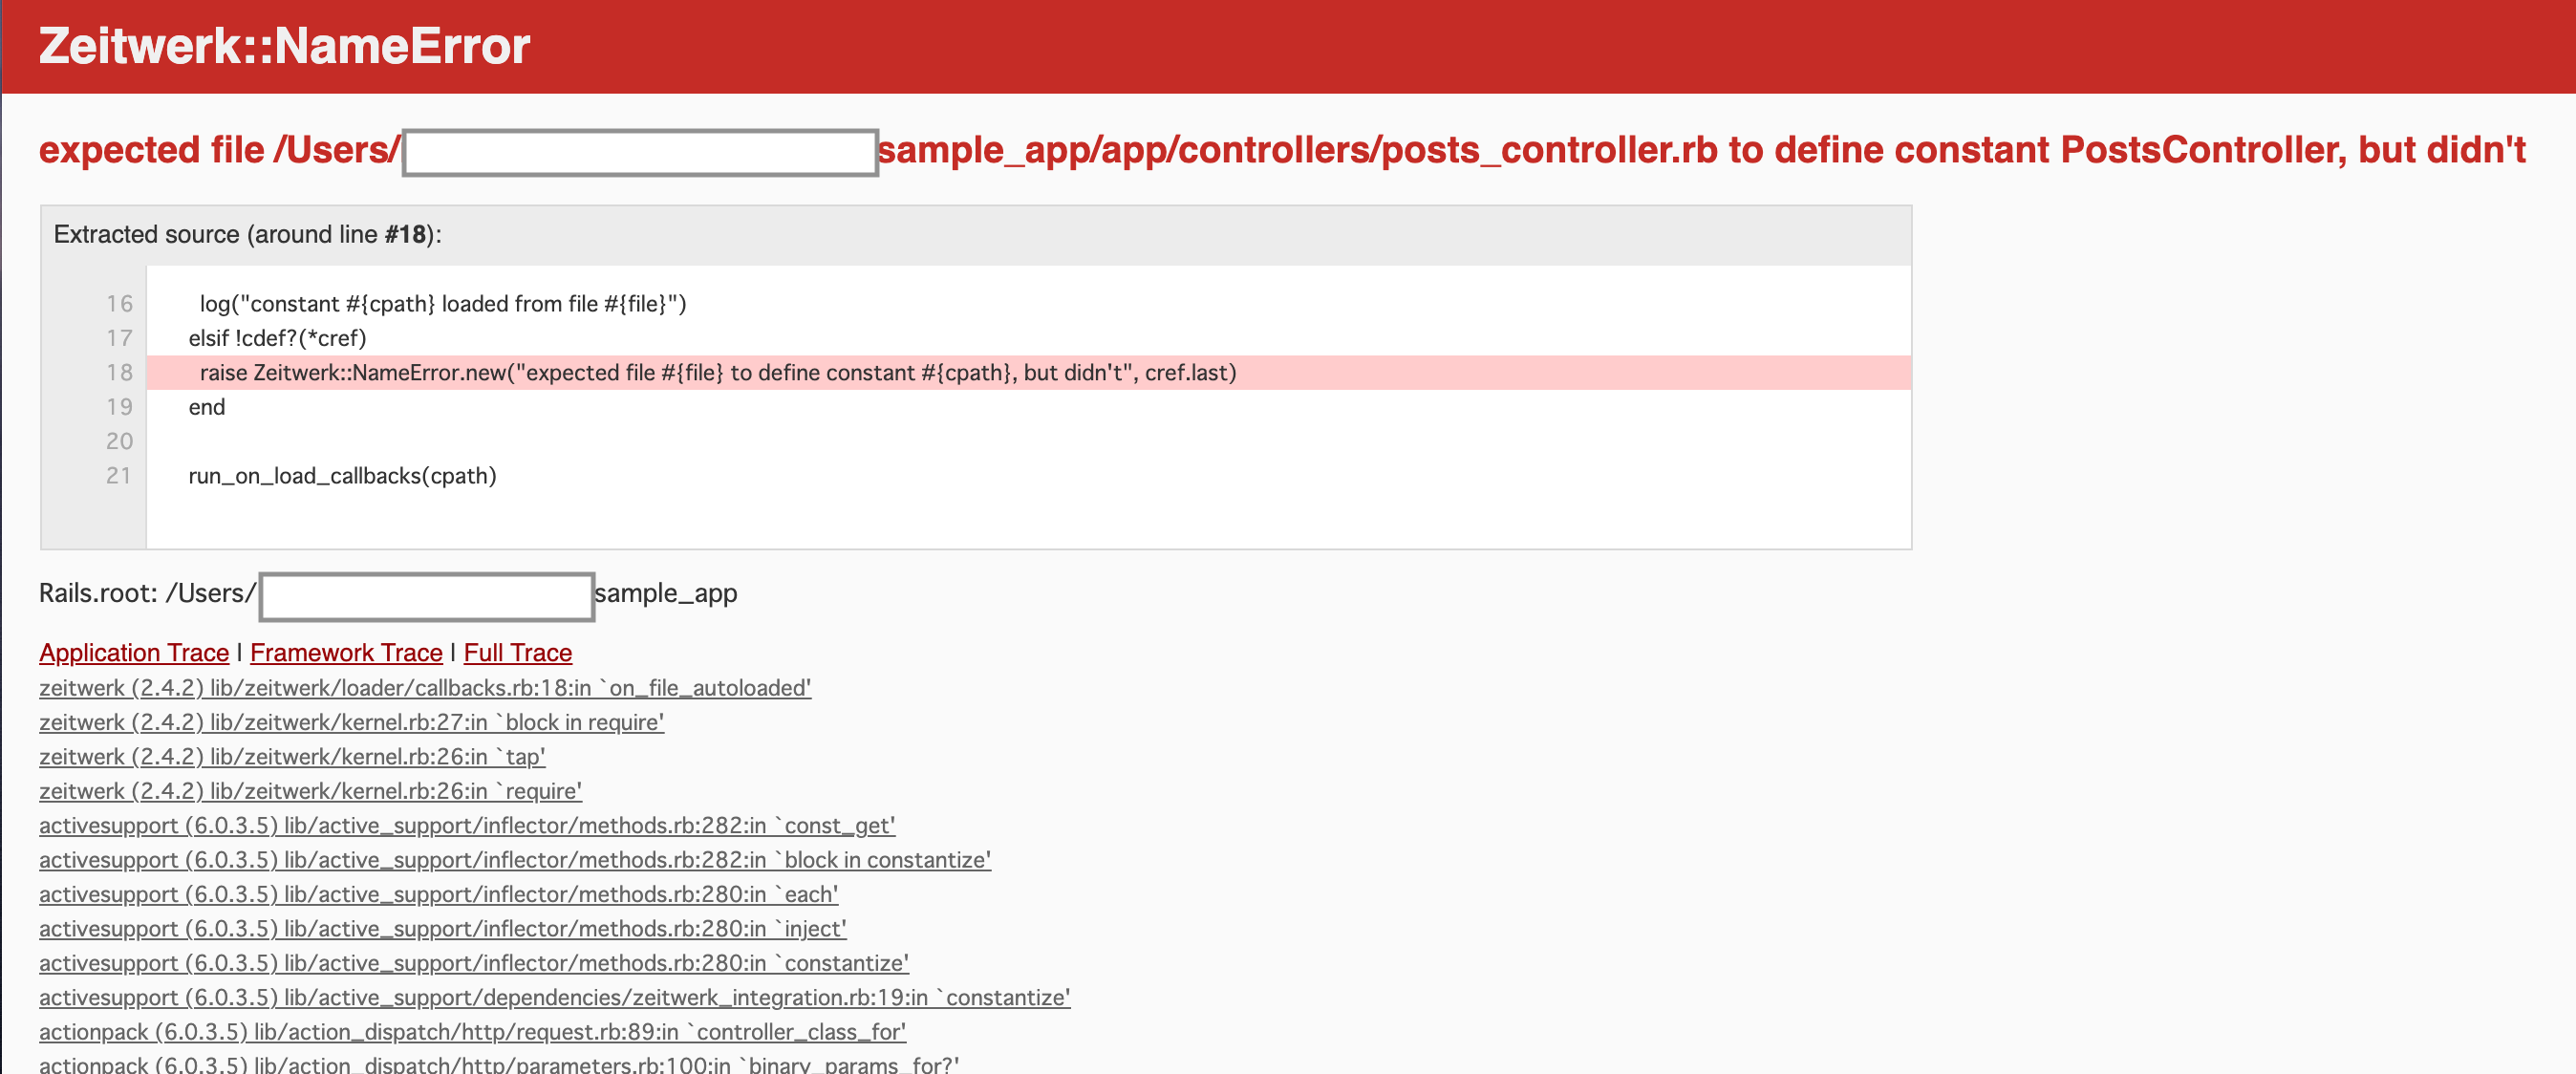Open trace zeitwerk_integration.rb:19 in constantize

pyautogui.click(x=555, y=998)
